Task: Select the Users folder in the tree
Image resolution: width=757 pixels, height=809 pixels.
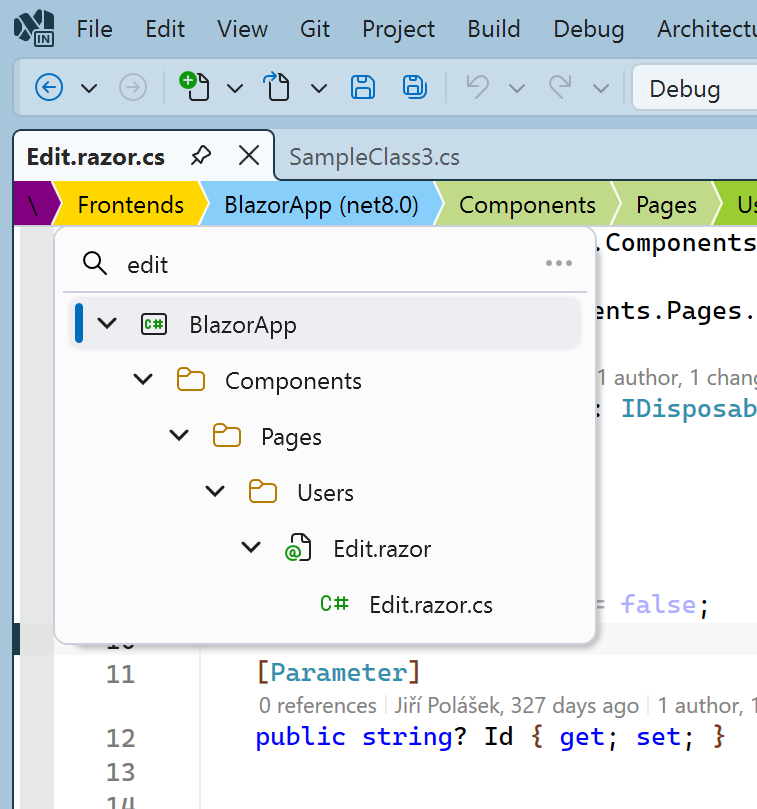Action: pyautogui.click(x=325, y=493)
